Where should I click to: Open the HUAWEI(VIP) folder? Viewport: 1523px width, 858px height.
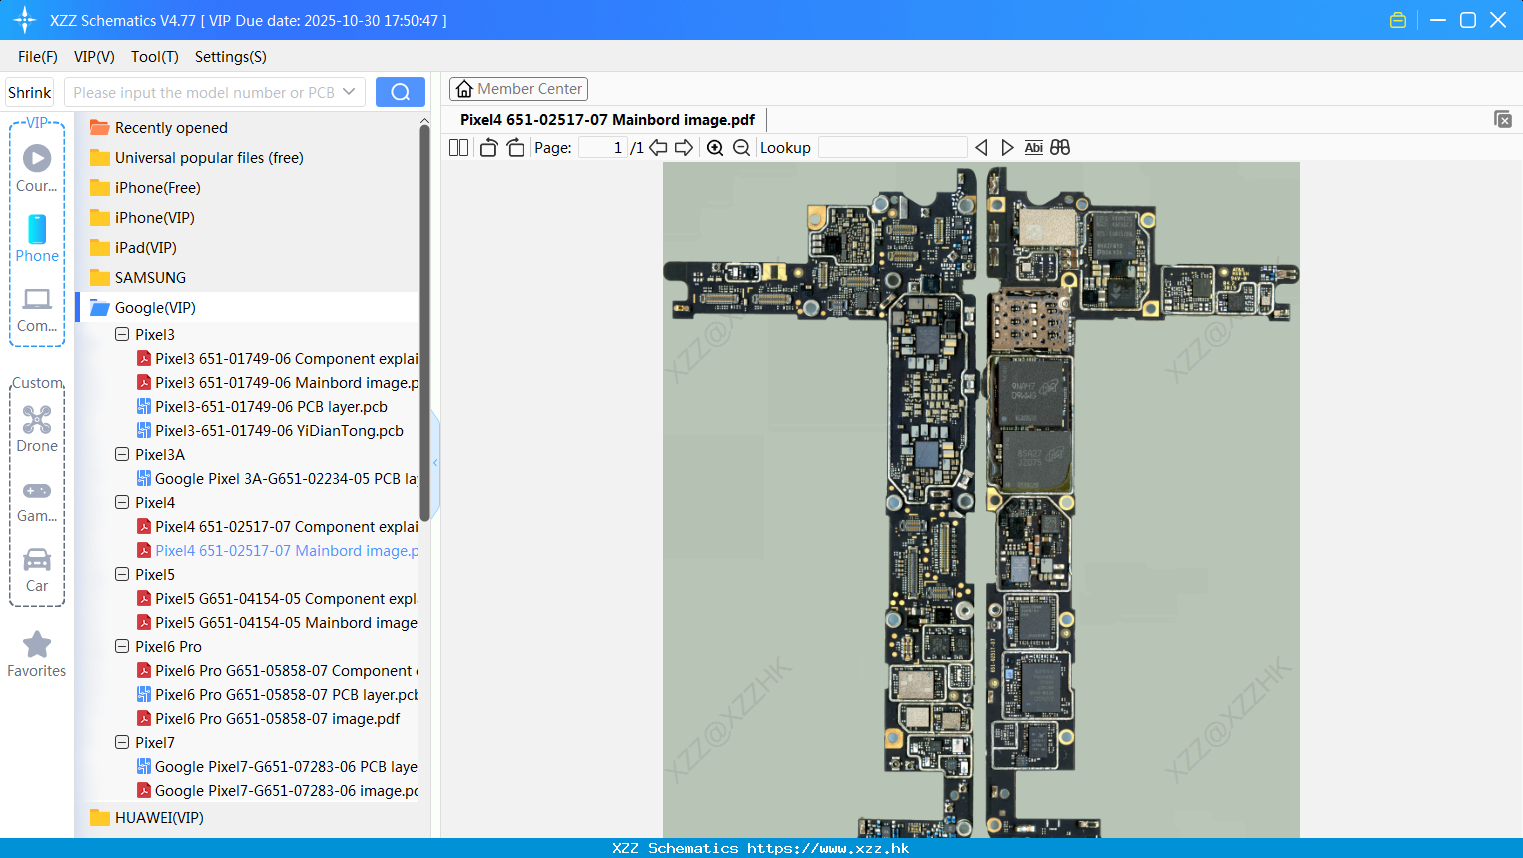point(159,818)
